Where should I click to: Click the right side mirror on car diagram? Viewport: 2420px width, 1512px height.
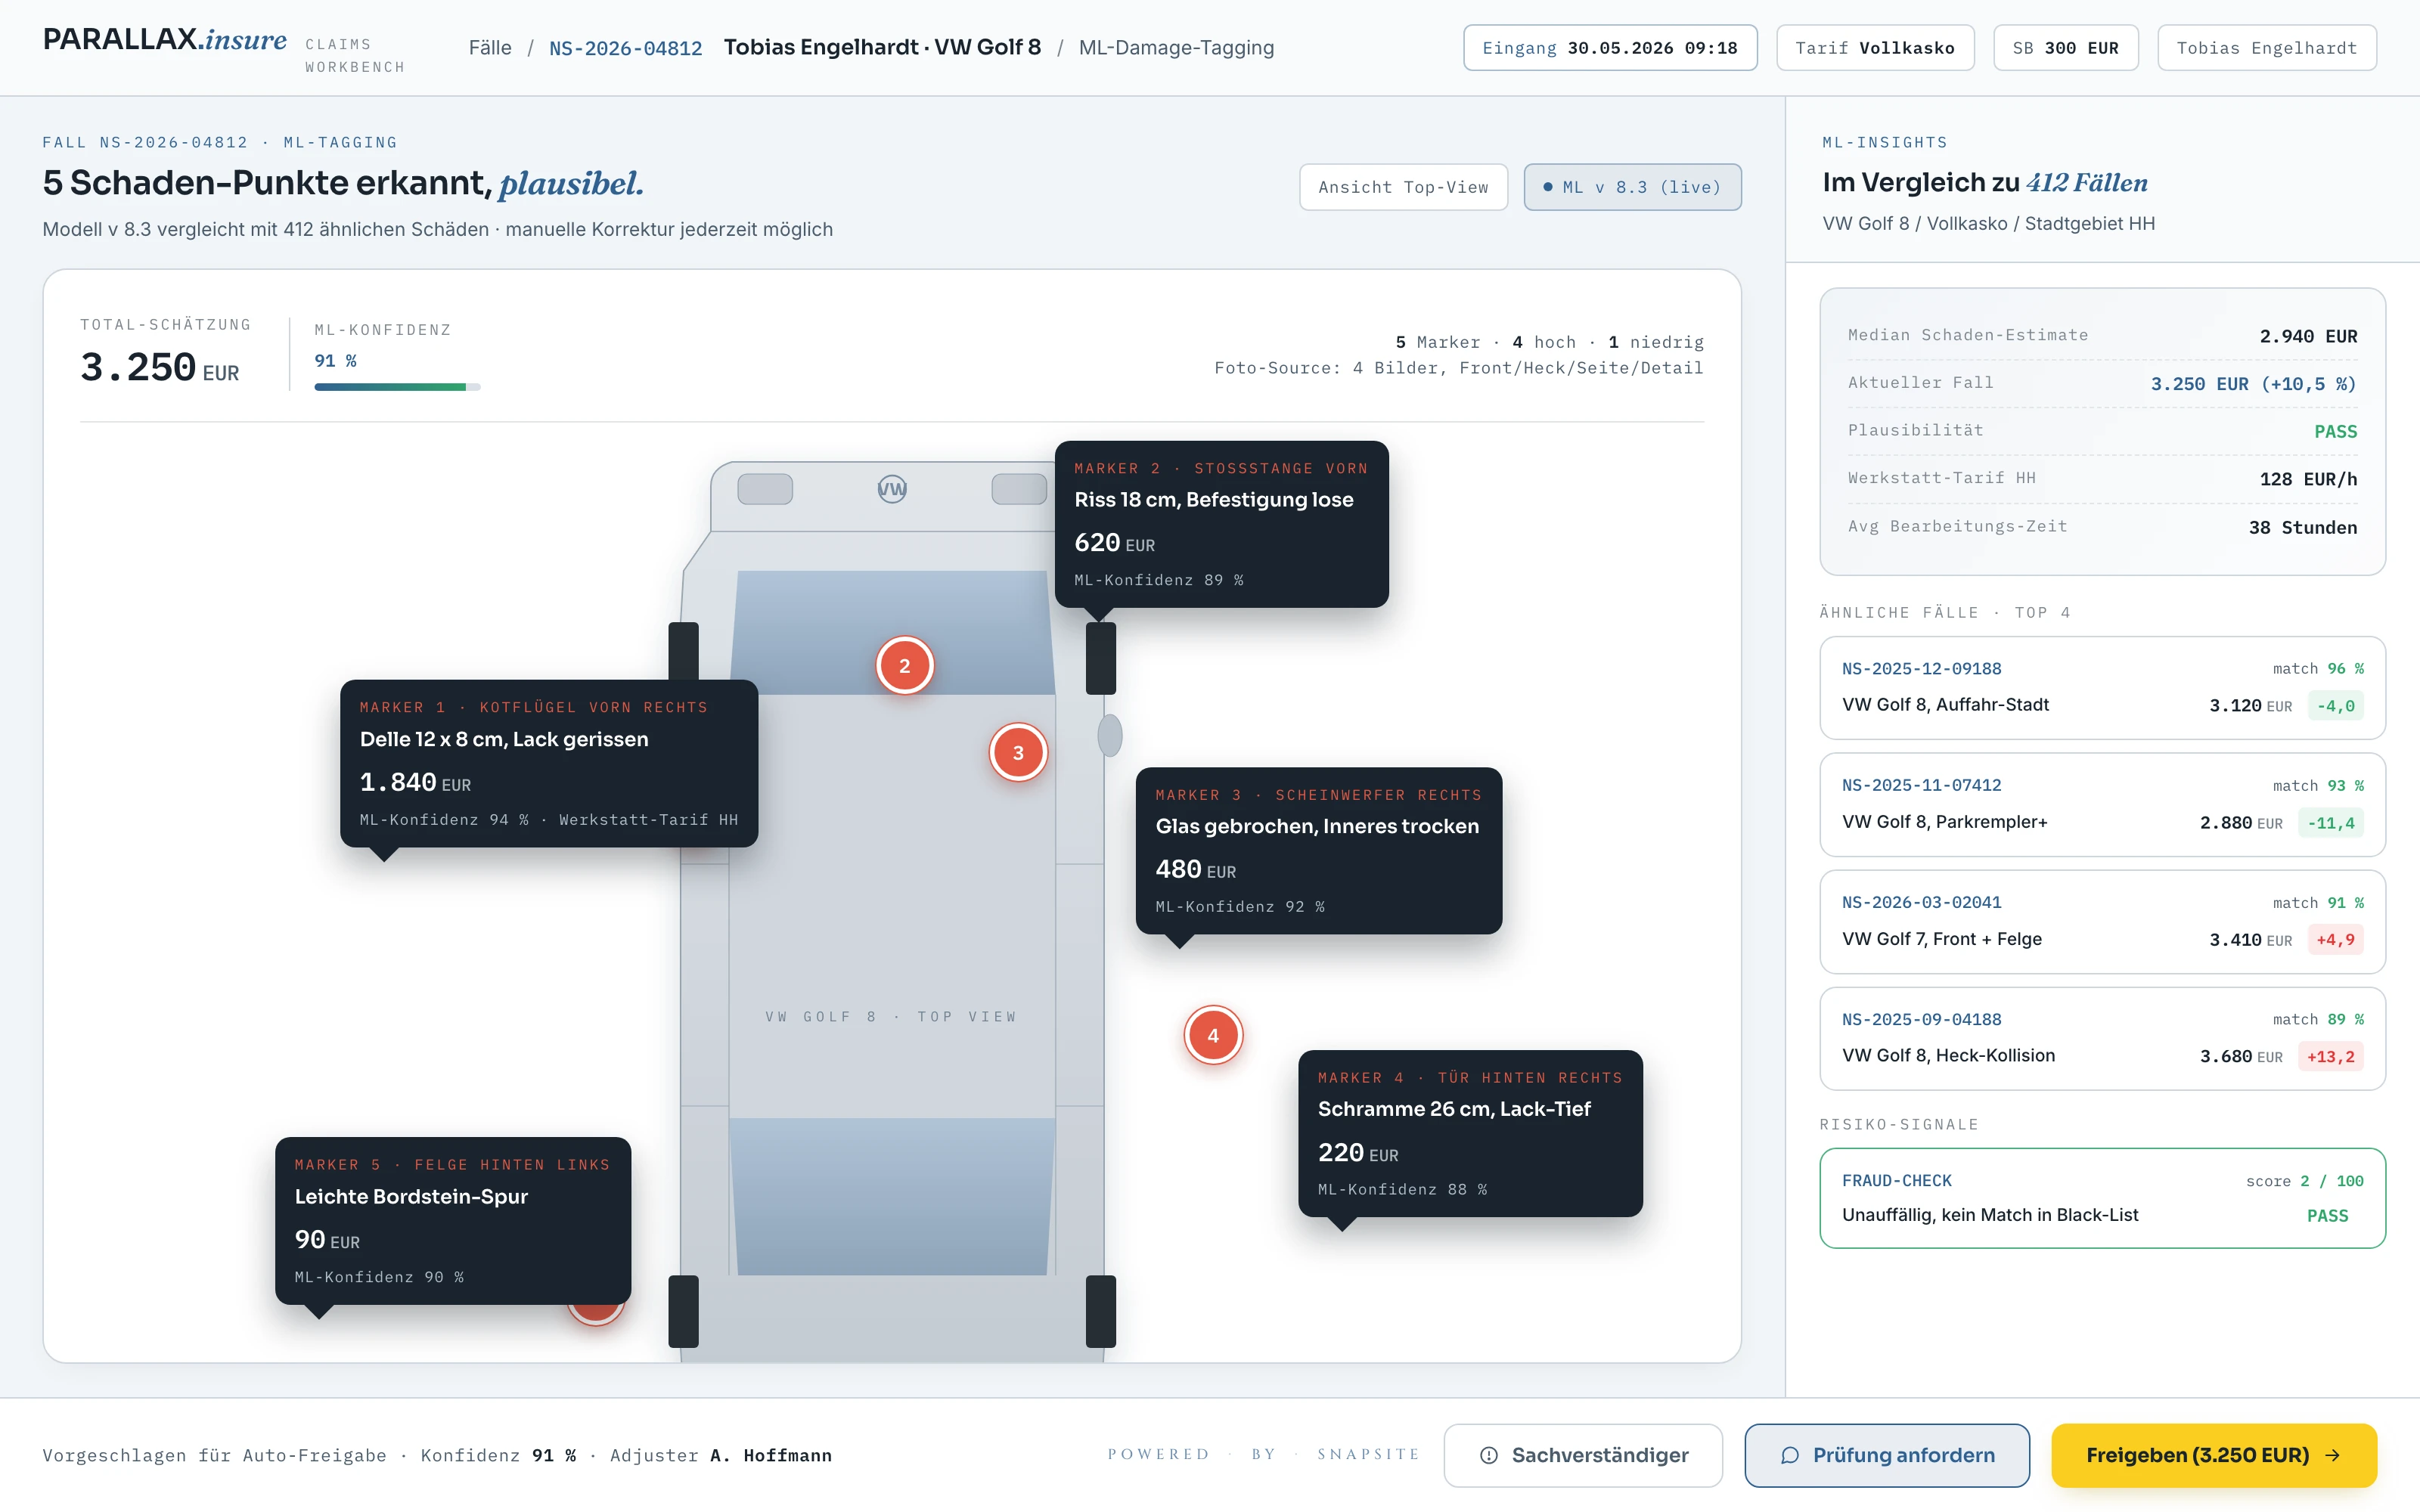point(1110,735)
